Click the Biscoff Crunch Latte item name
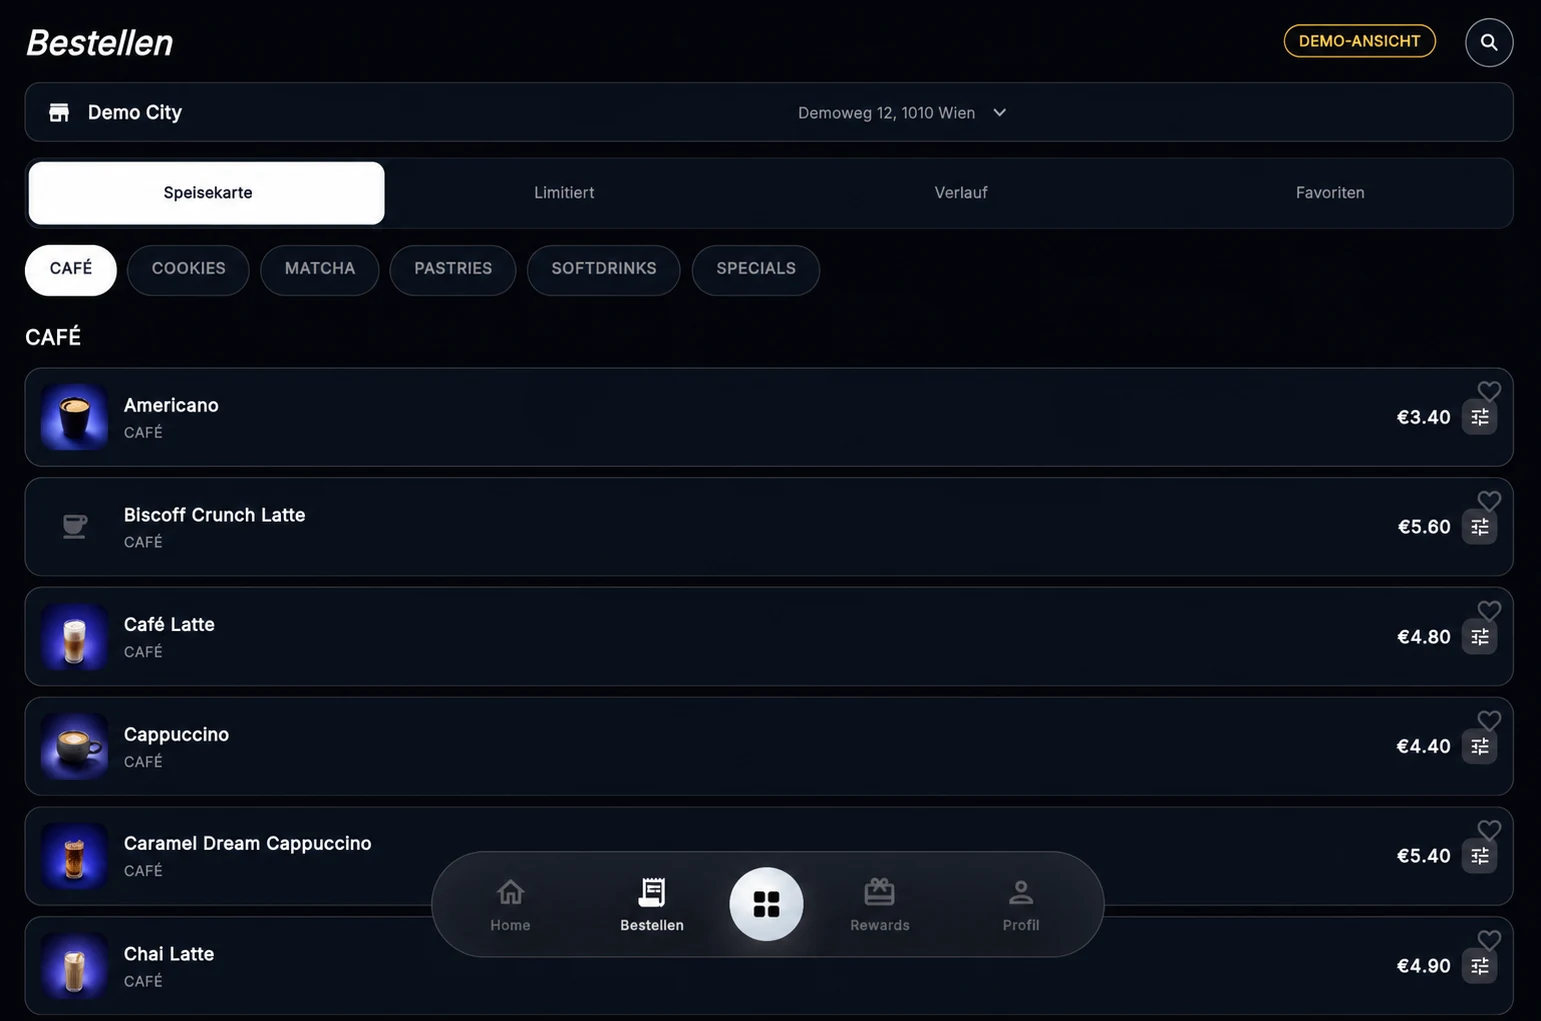 (x=214, y=515)
